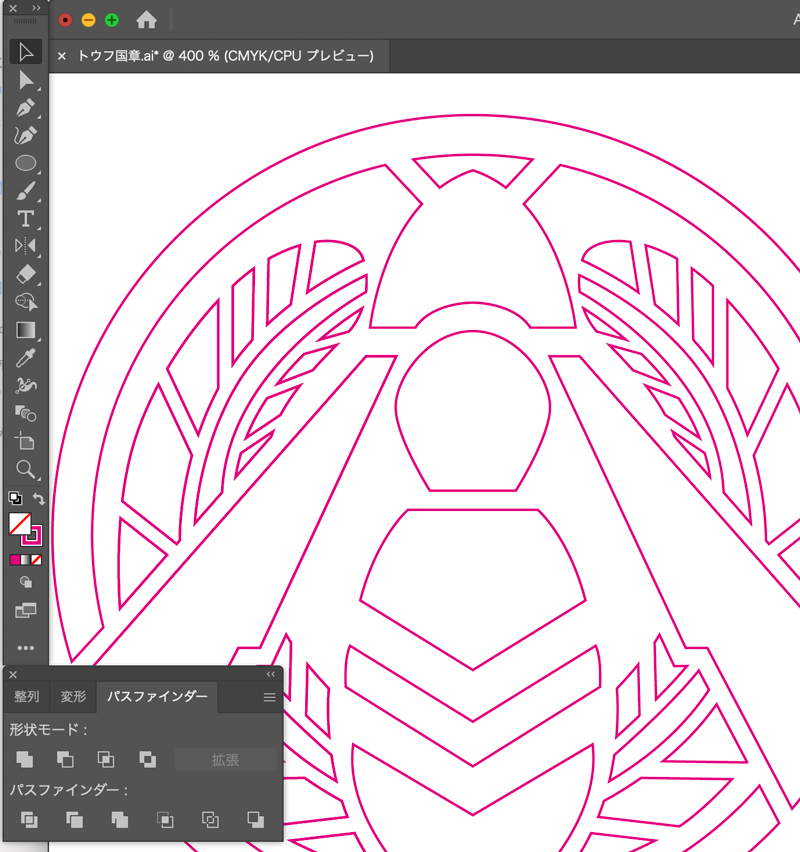Select the Paintbrush tool
800x852 pixels.
[26, 191]
